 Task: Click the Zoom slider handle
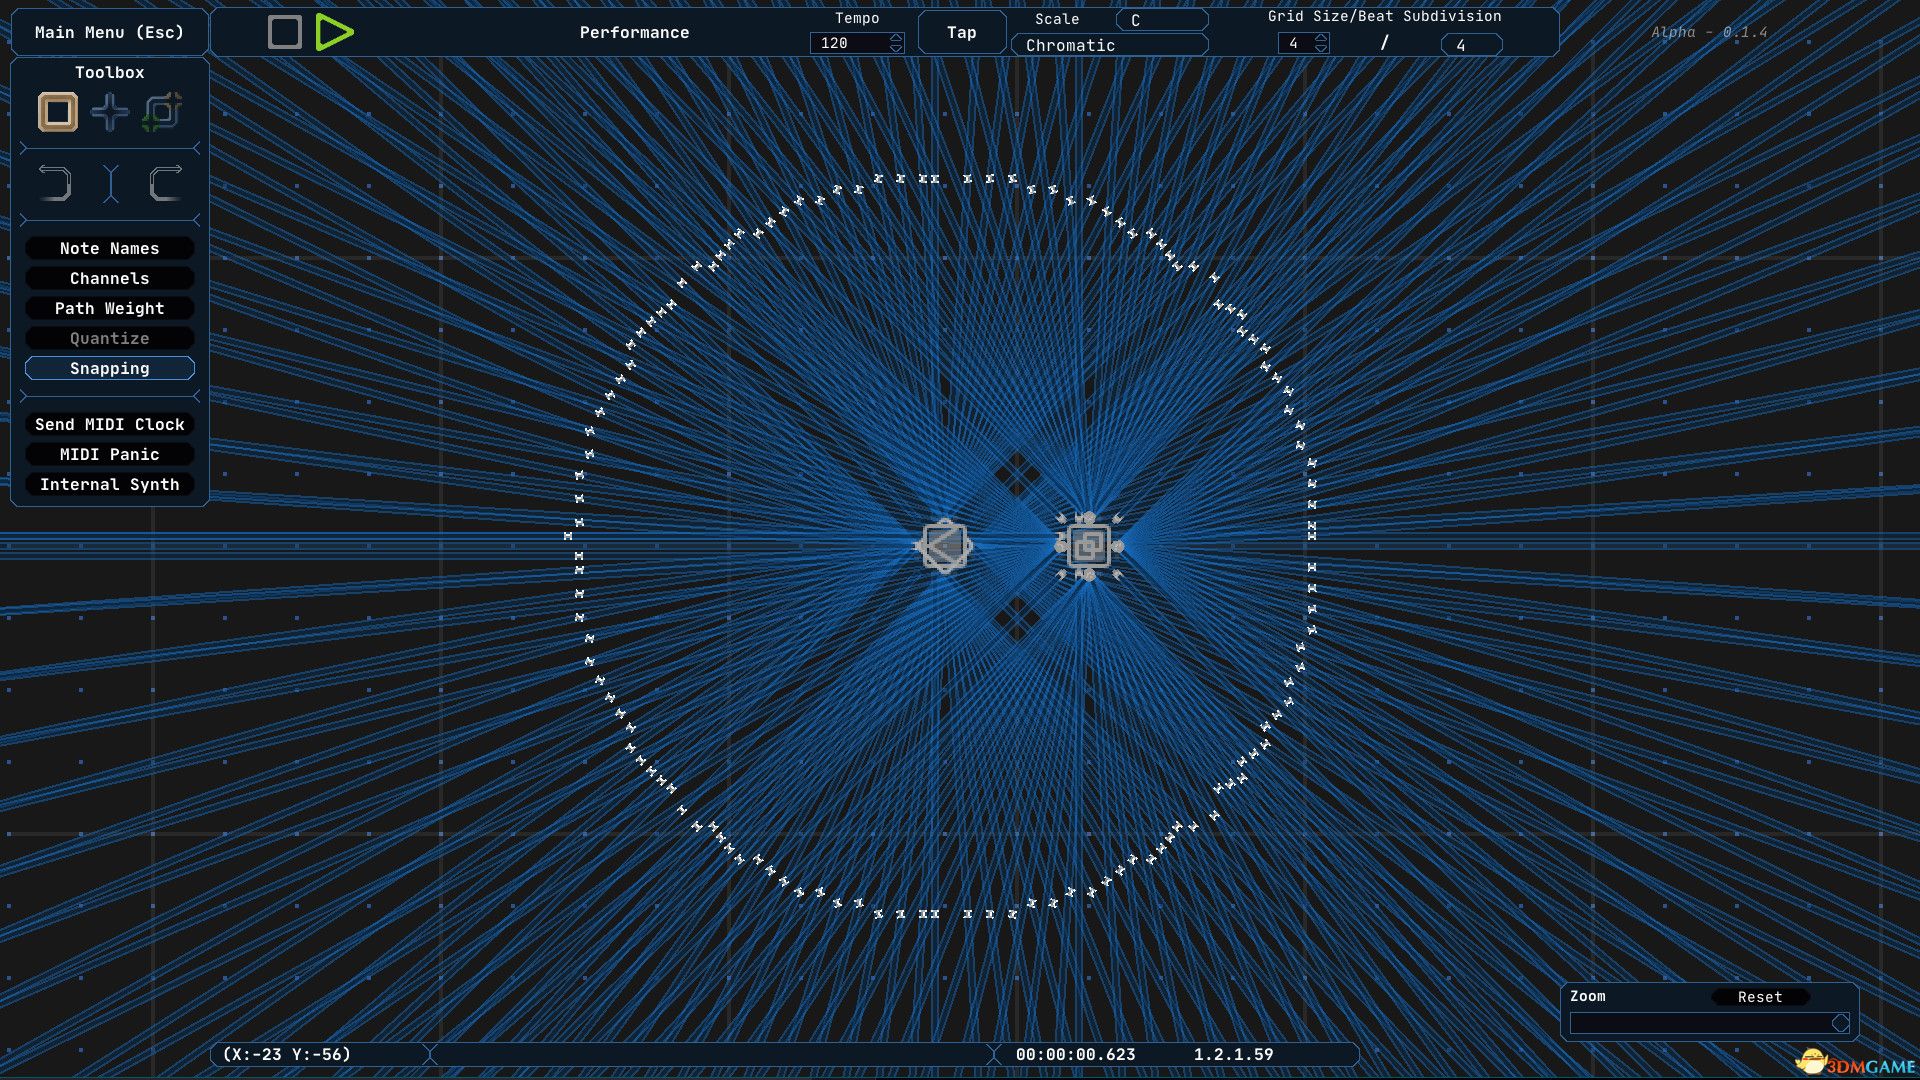[1840, 1022]
